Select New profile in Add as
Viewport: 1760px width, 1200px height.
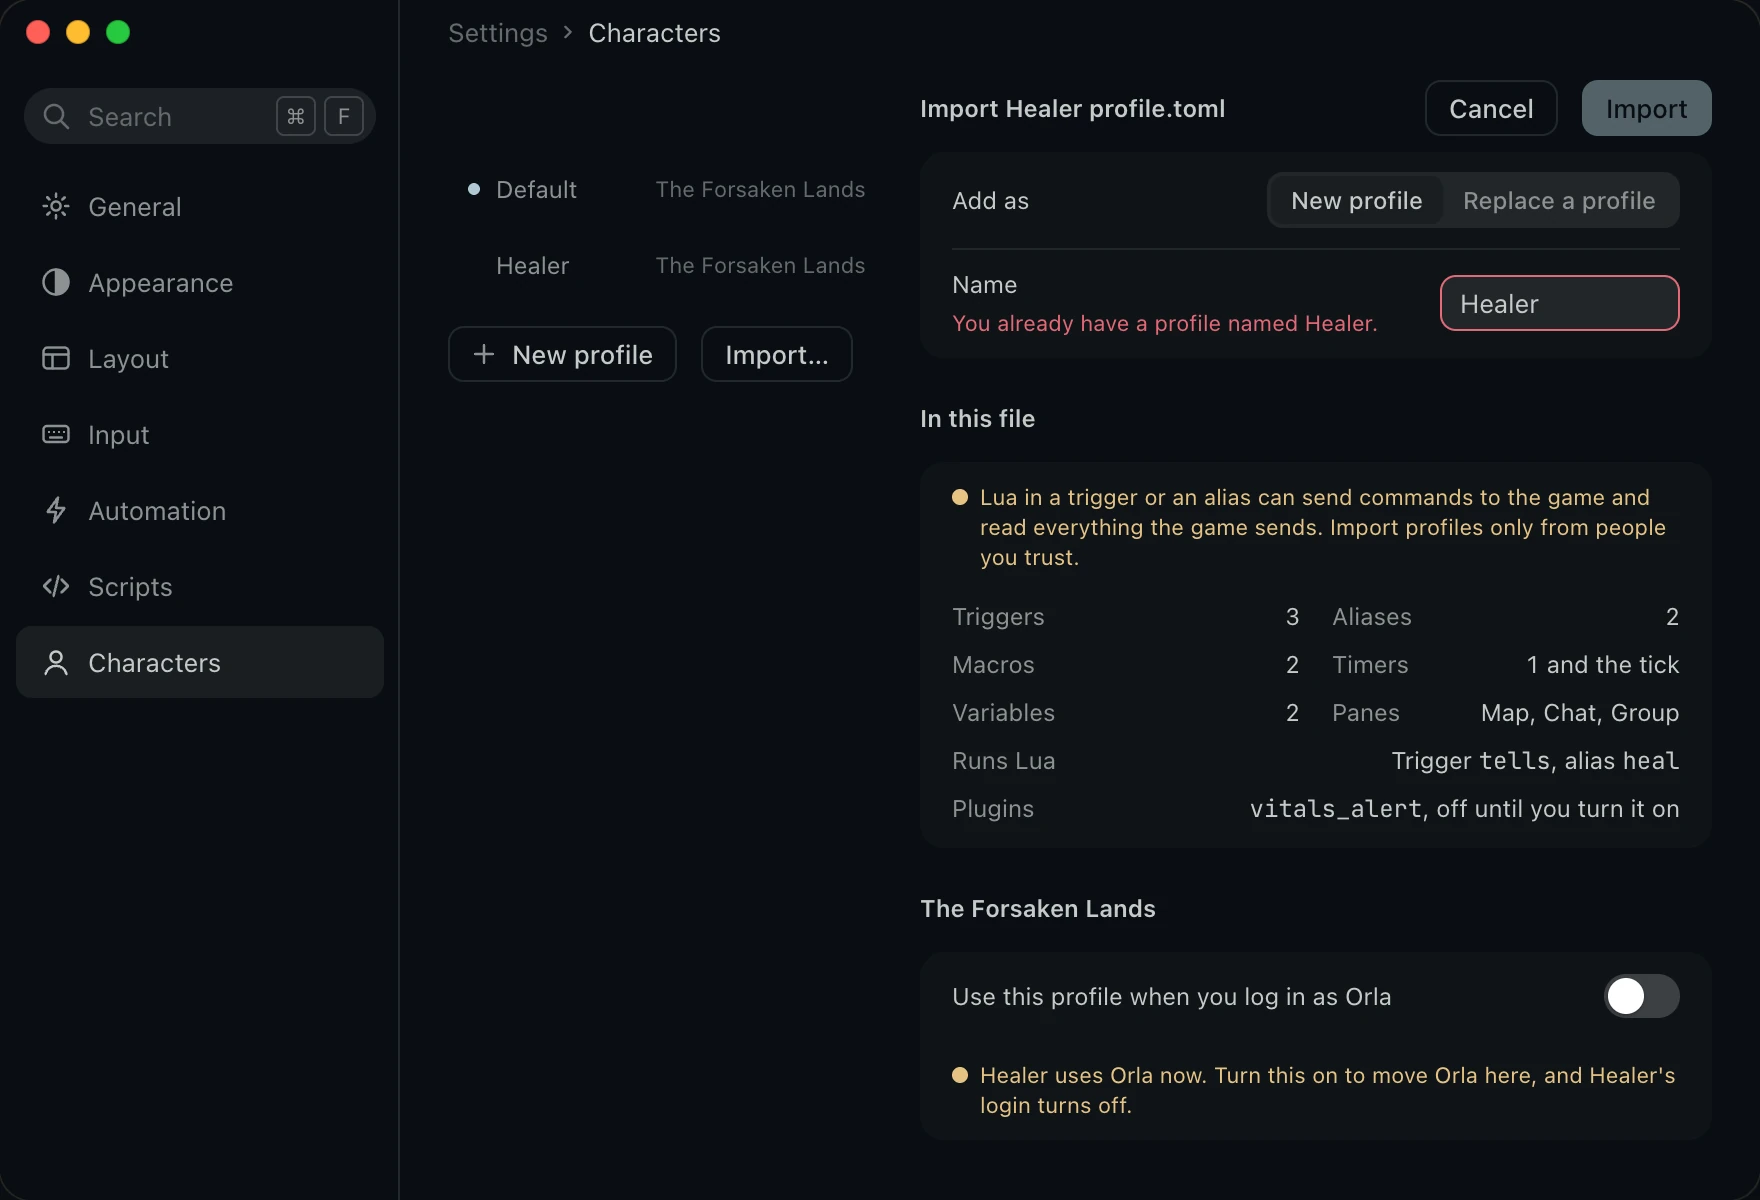(1356, 201)
